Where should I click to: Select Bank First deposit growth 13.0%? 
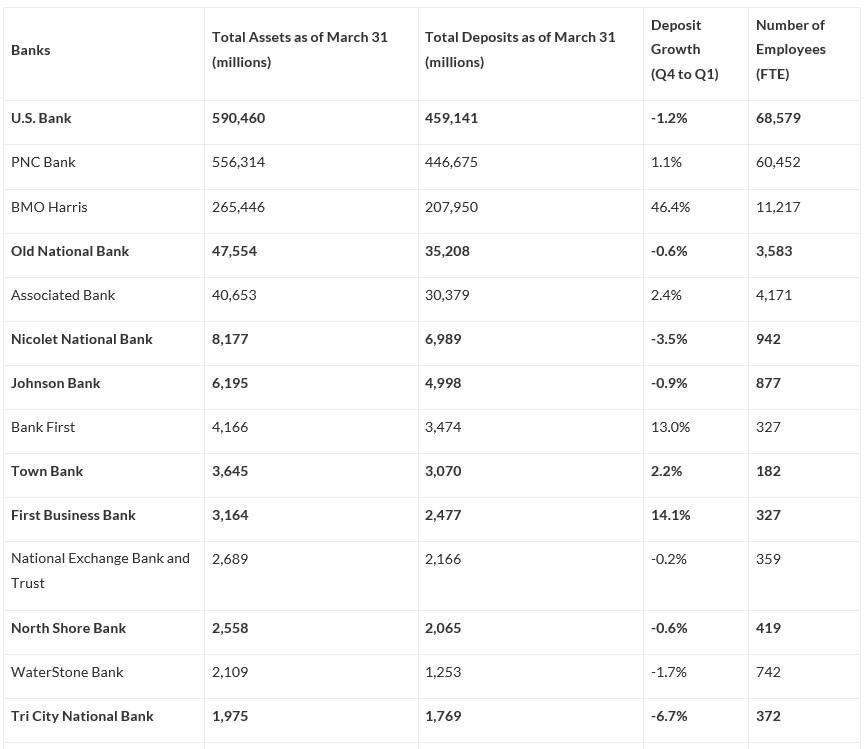point(670,427)
